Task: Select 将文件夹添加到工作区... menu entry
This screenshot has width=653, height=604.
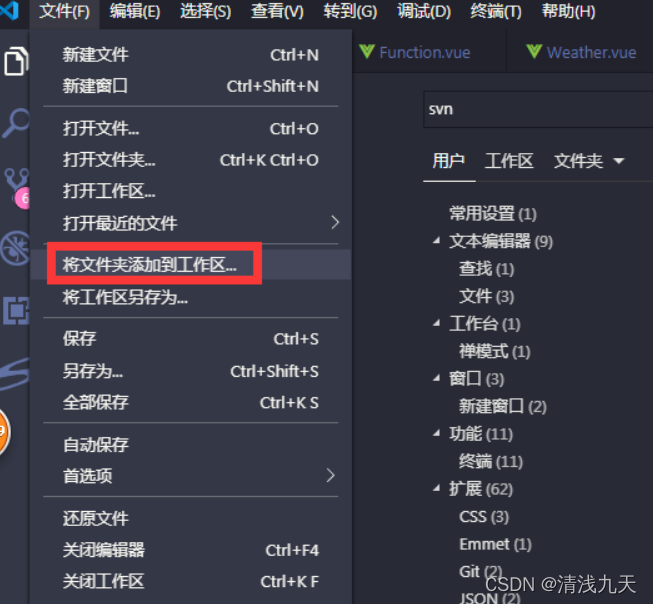Action: click(191, 264)
